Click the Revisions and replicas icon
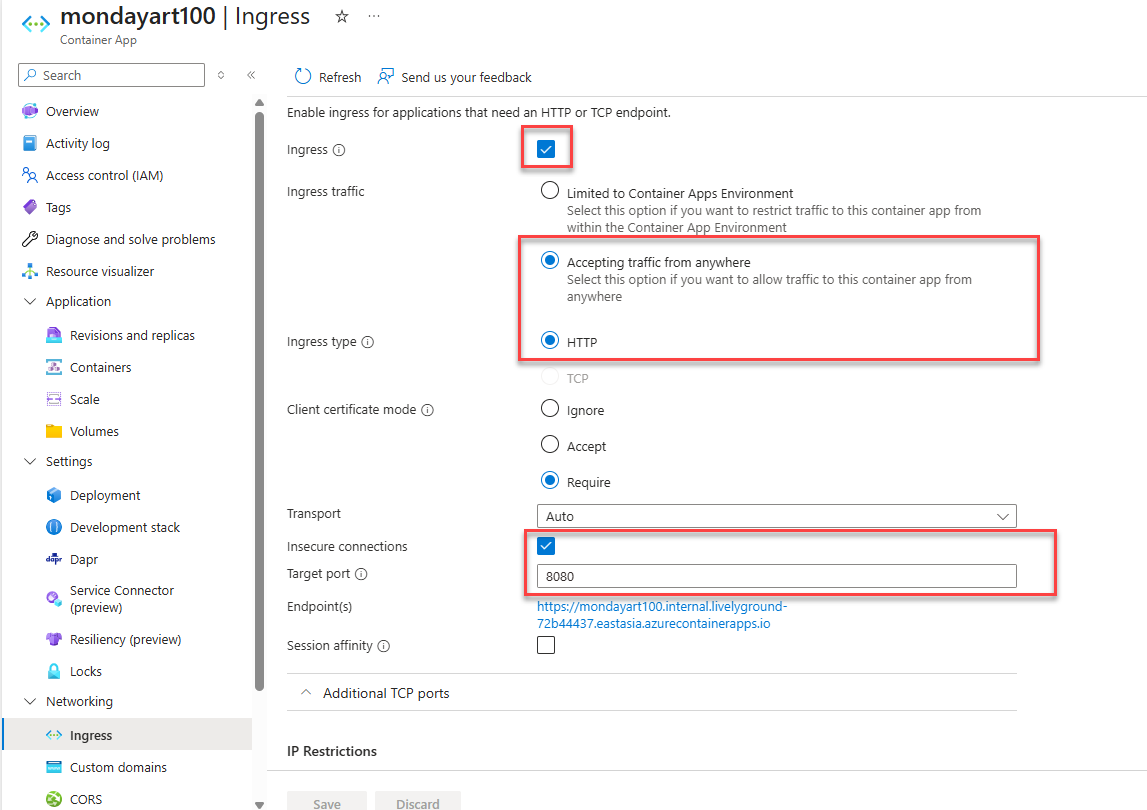1147x810 pixels. 54,335
